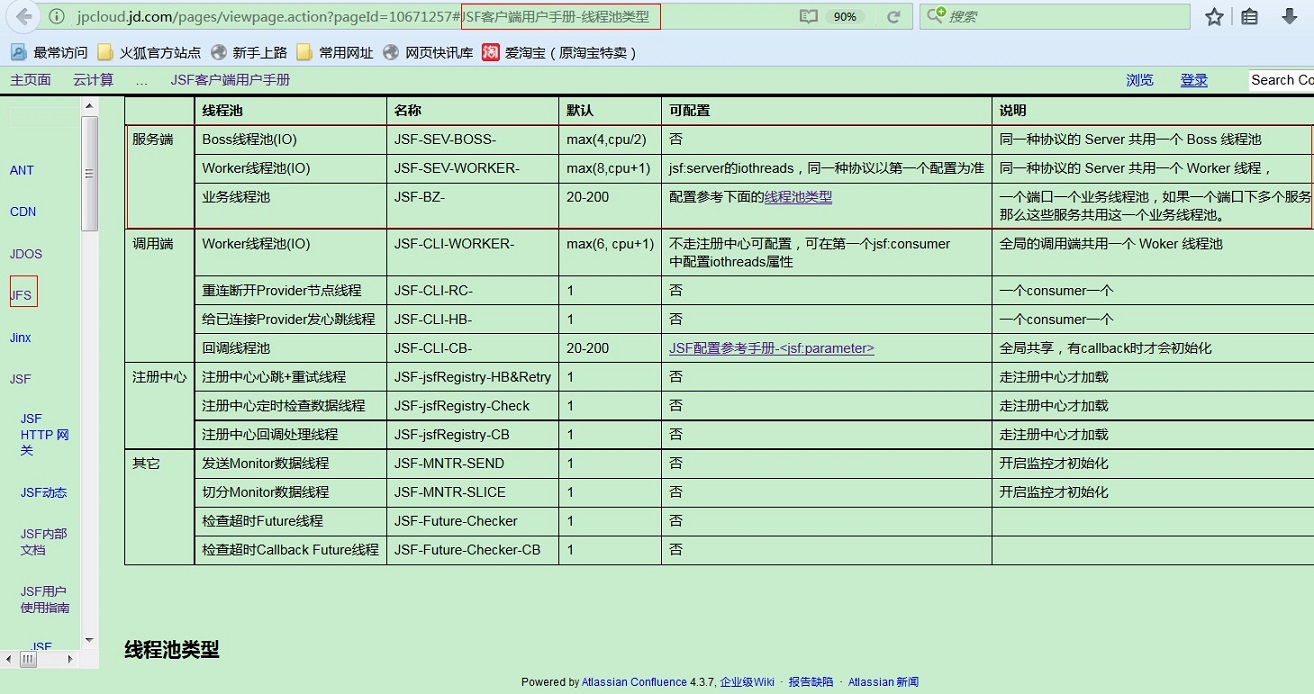Open the bookmarks list icon
The width and height of the screenshot is (1314, 694).
pos(1250,16)
